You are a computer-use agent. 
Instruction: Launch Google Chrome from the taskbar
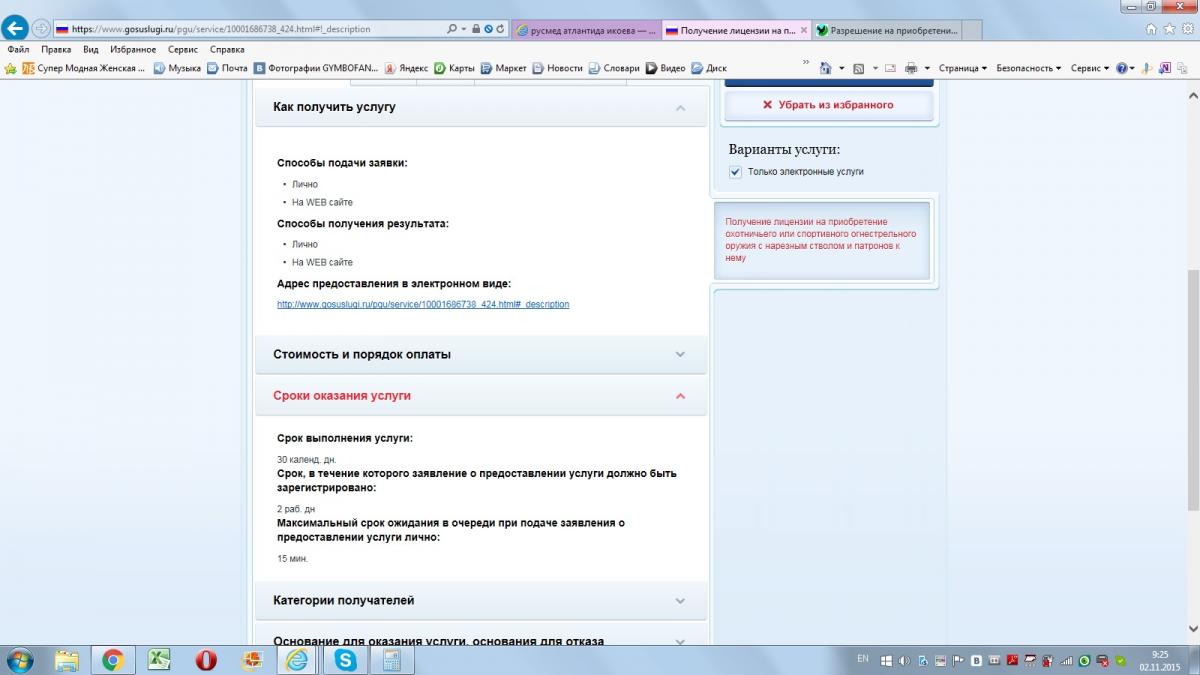tap(113, 659)
